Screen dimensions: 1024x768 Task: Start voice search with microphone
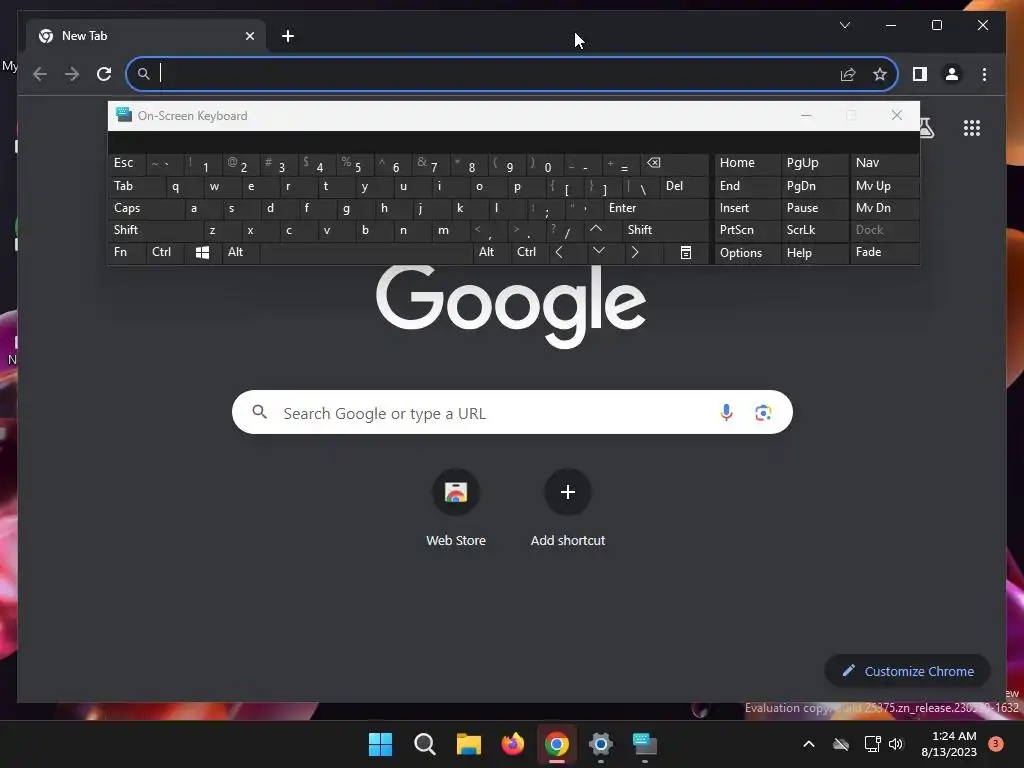click(x=726, y=412)
